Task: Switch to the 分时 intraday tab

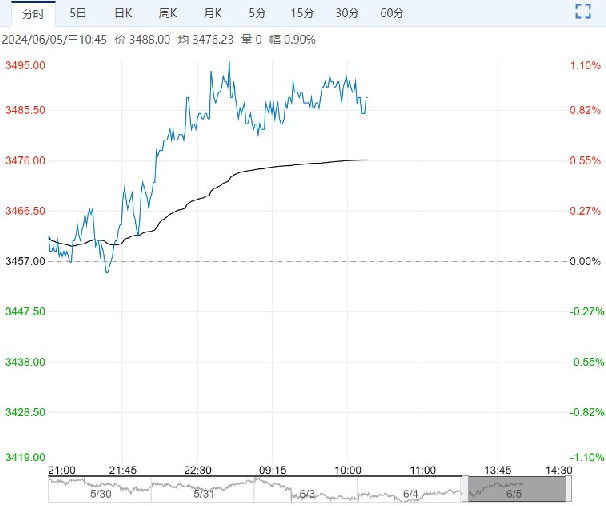Action: (33, 13)
